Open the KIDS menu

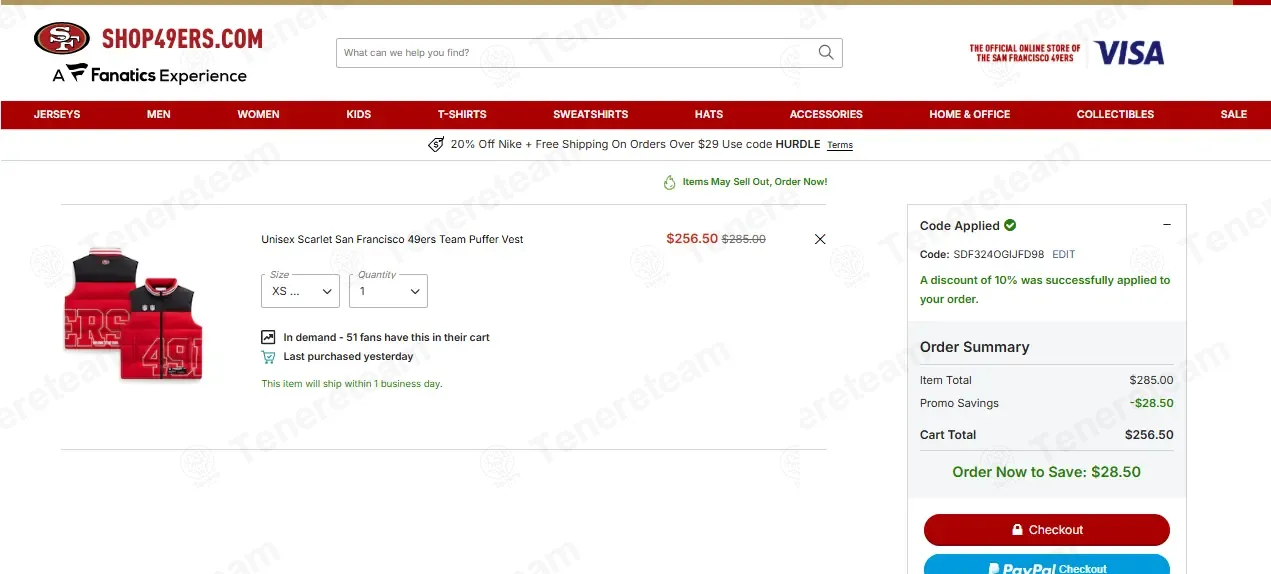(x=359, y=114)
